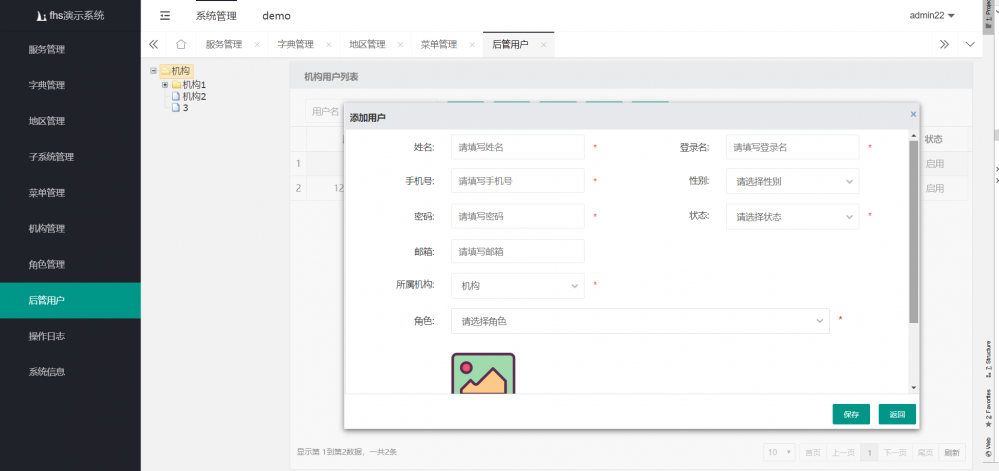Close the 字典管理 tab
This screenshot has height=471, width=999.
(x=329, y=45)
